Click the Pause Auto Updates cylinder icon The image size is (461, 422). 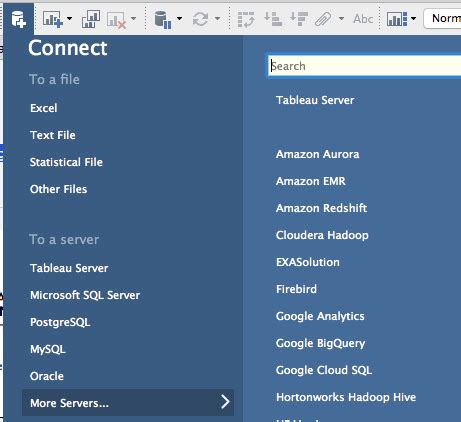(x=163, y=19)
